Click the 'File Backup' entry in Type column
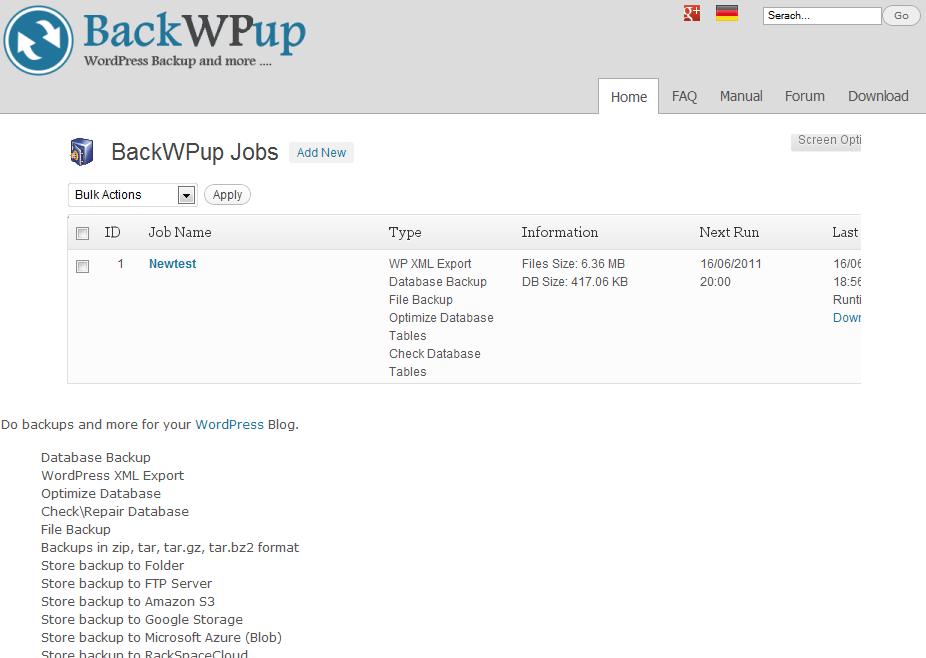926x658 pixels. 420,300
